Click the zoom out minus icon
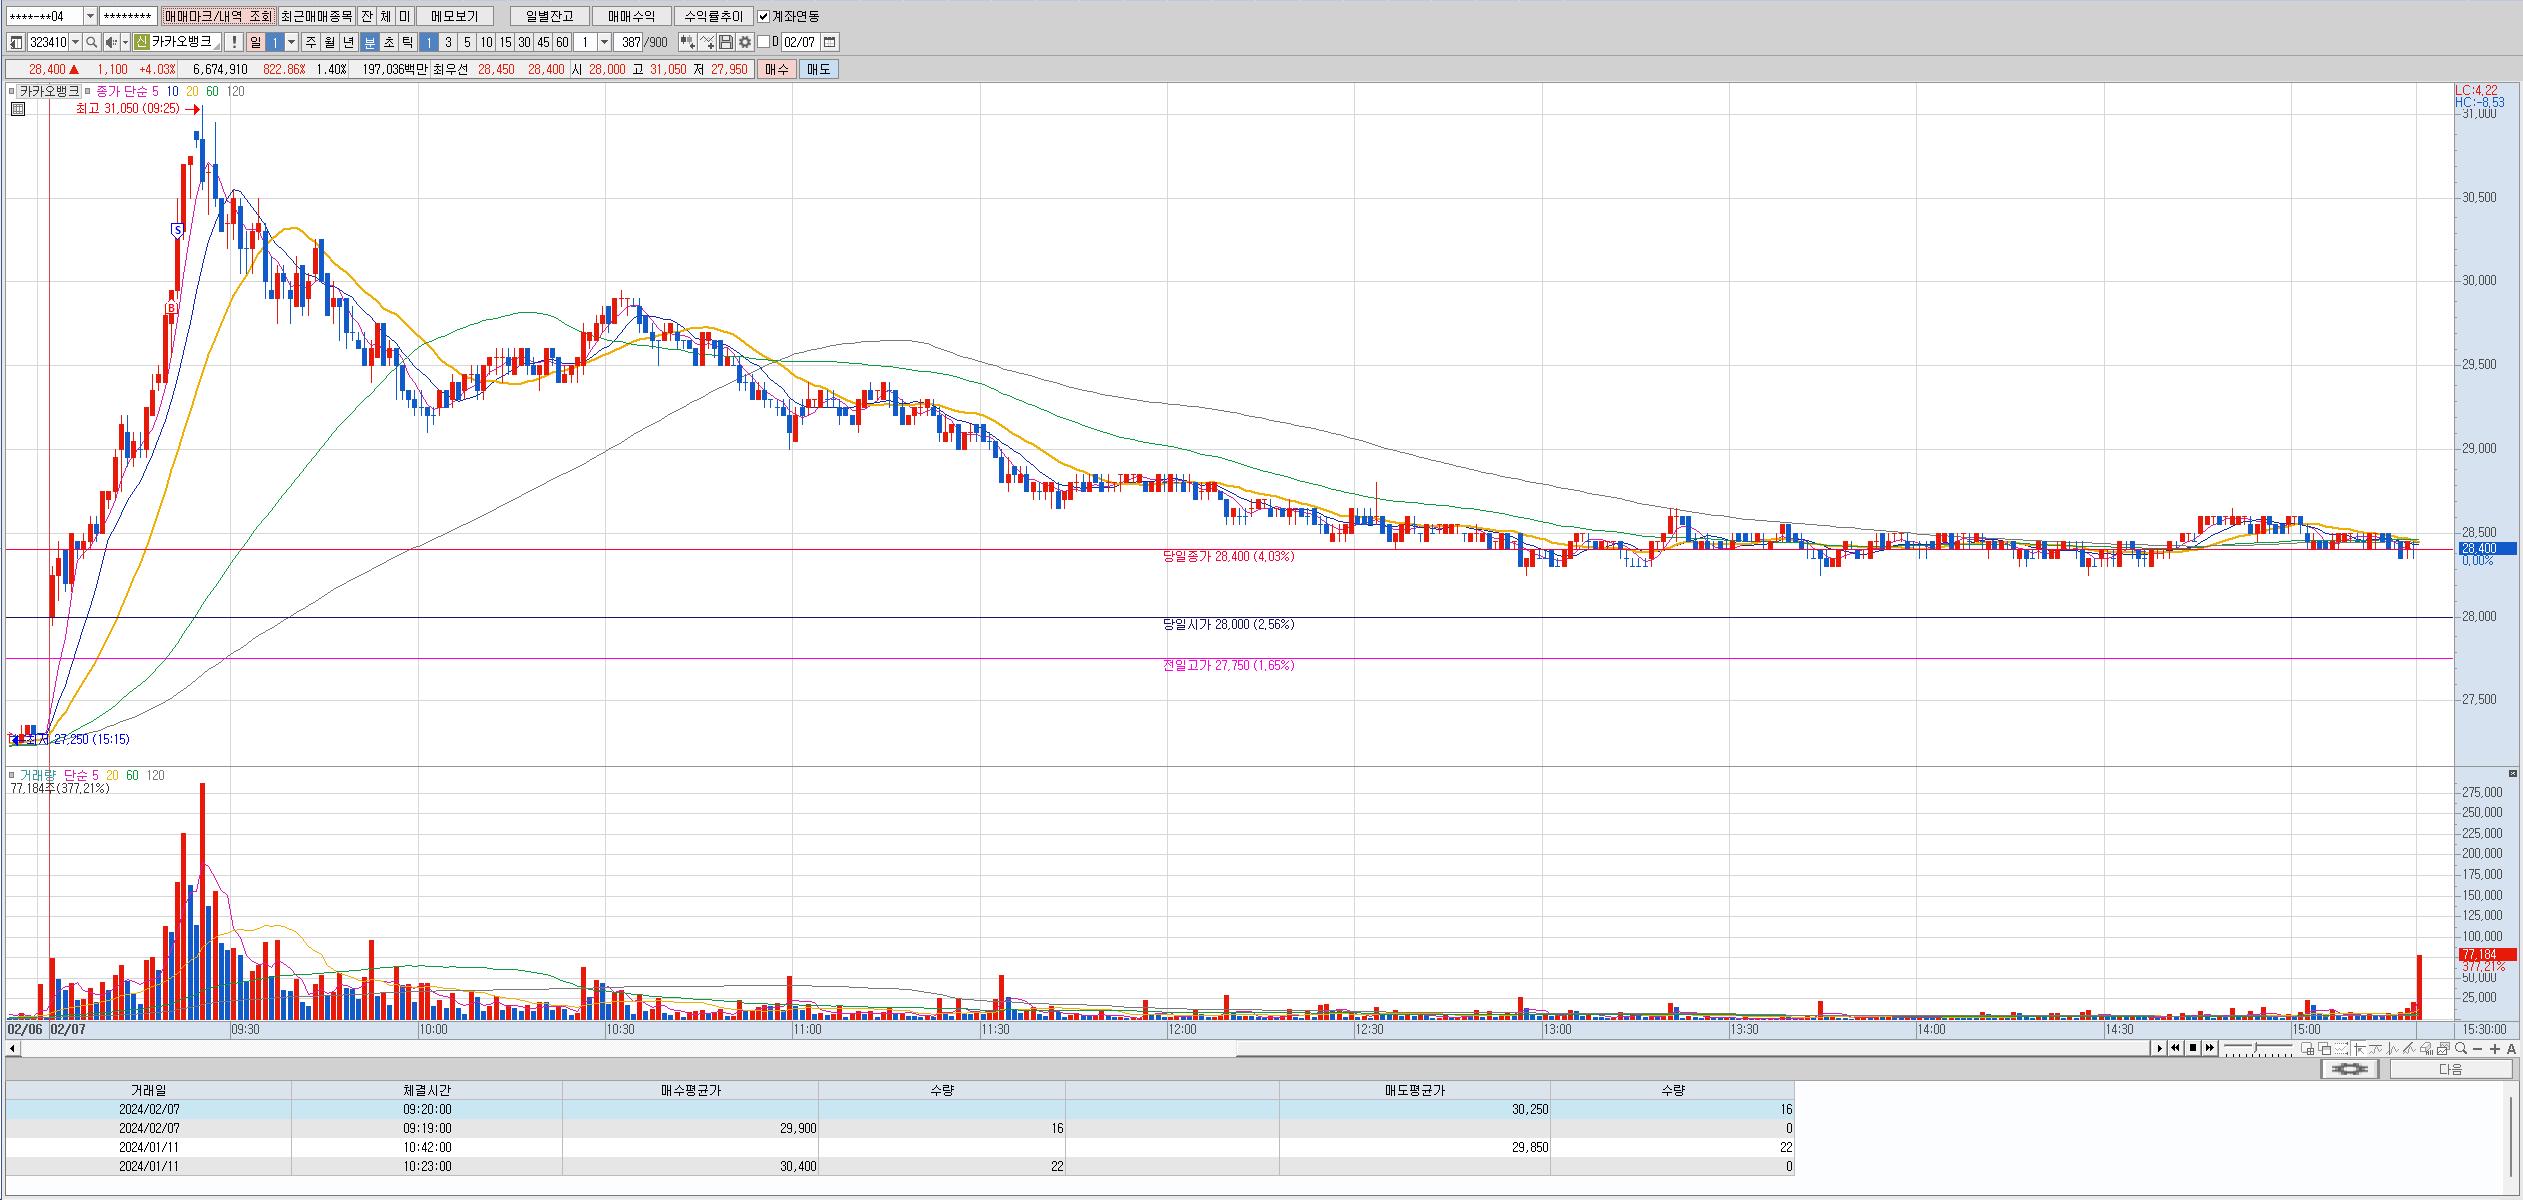 coord(2478,1049)
